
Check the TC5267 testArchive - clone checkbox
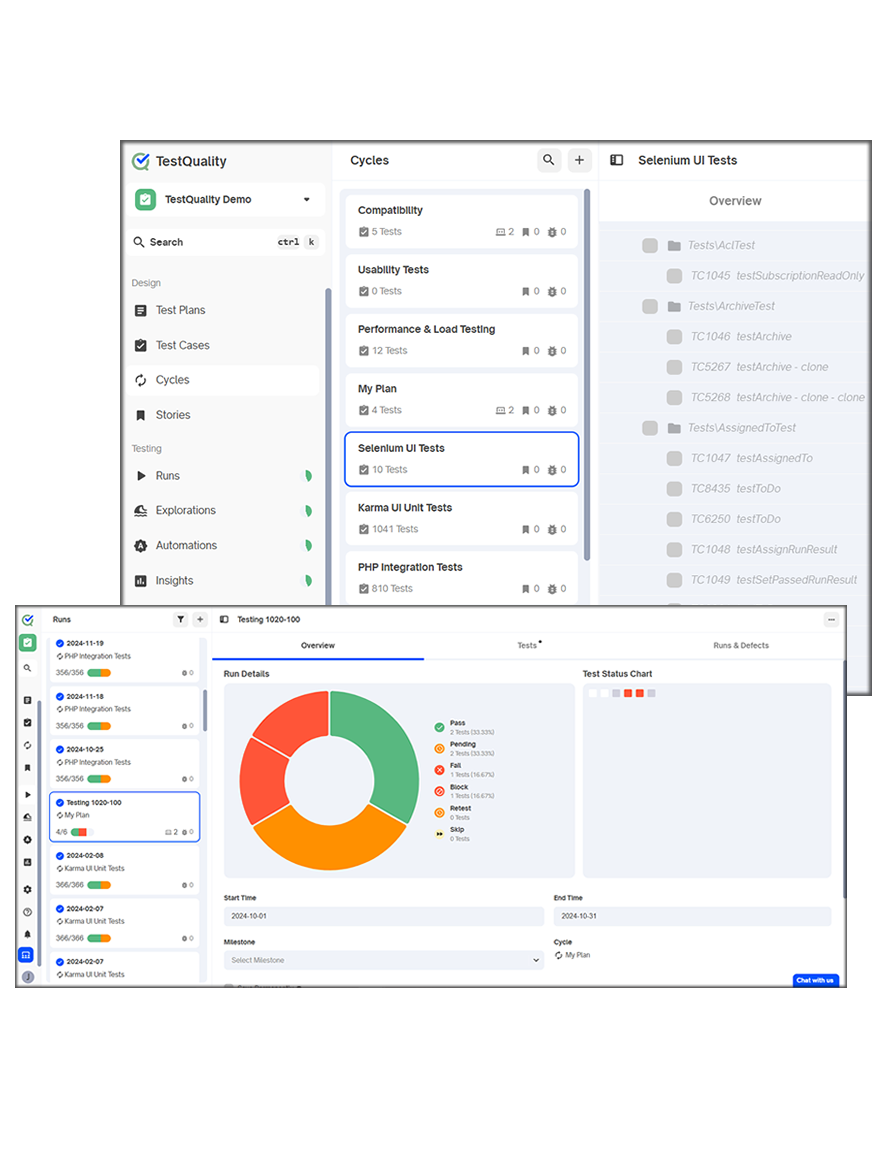pos(674,367)
